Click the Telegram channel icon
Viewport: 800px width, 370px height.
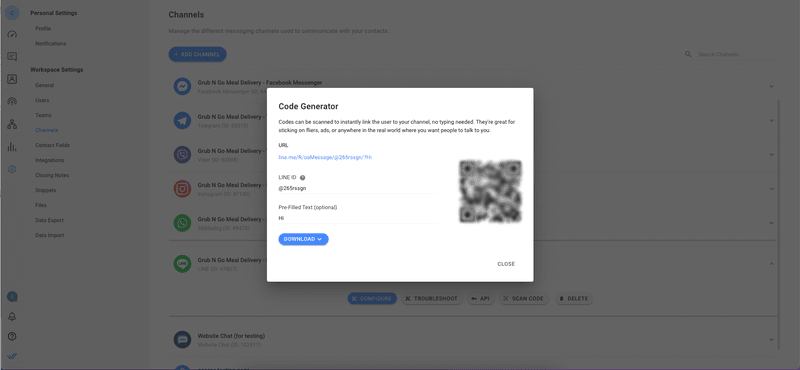coord(182,120)
